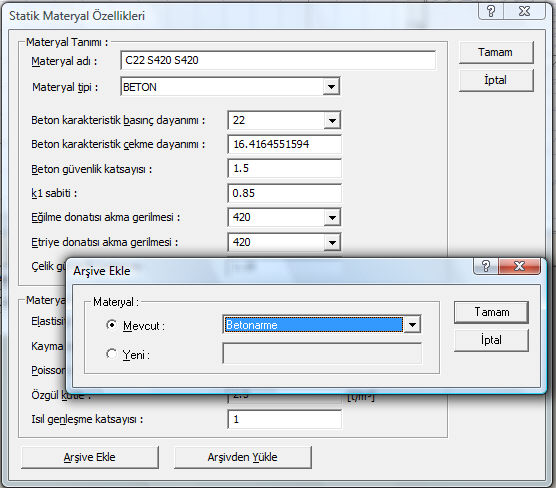The width and height of the screenshot is (556, 488).
Task: Click the Materyal adı text field
Action: [278, 60]
